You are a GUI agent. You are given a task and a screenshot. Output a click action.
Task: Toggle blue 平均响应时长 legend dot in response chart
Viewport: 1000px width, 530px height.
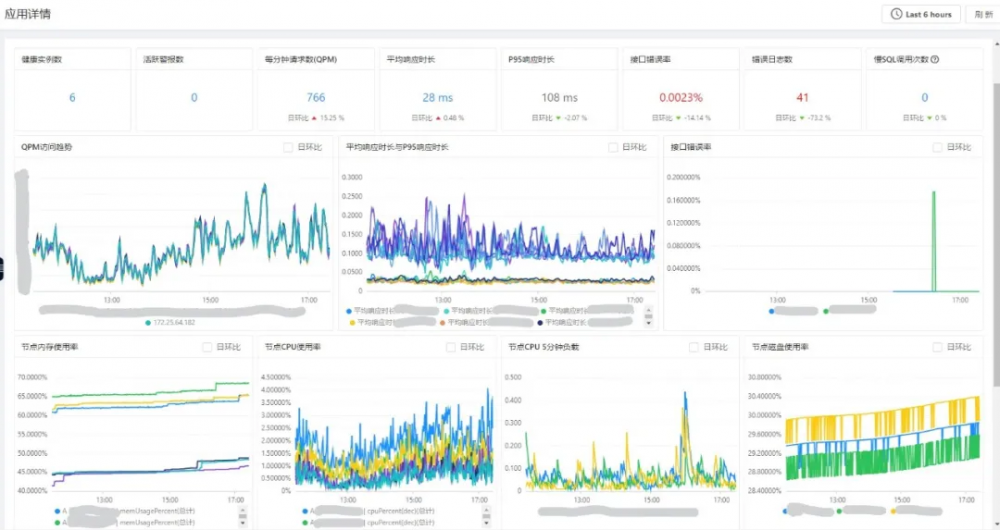pyautogui.click(x=348, y=311)
